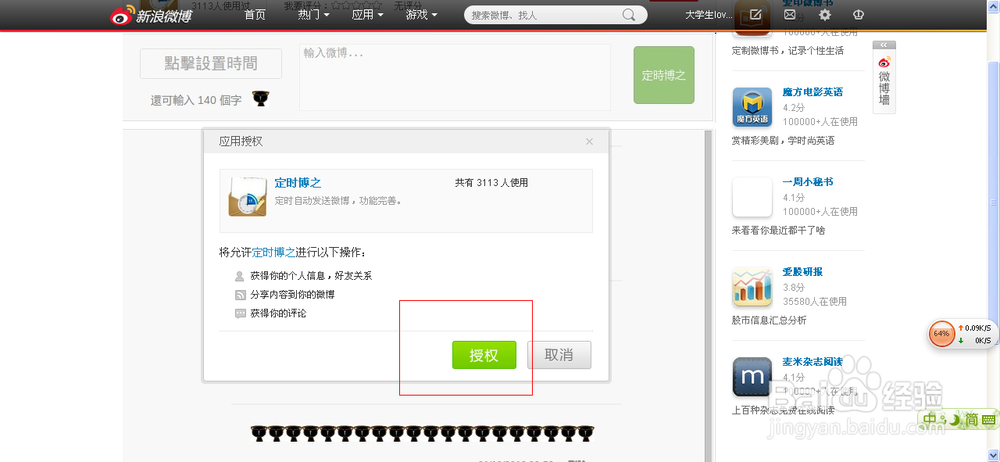Click the compose new weibo icon
This screenshot has width=1000, height=462.
click(x=756, y=15)
